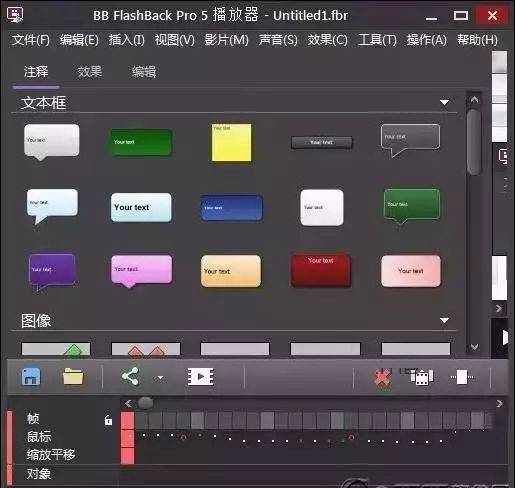515x488 pixels.
Task: Open the 文件(F) menu
Action: [x=30, y=40]
